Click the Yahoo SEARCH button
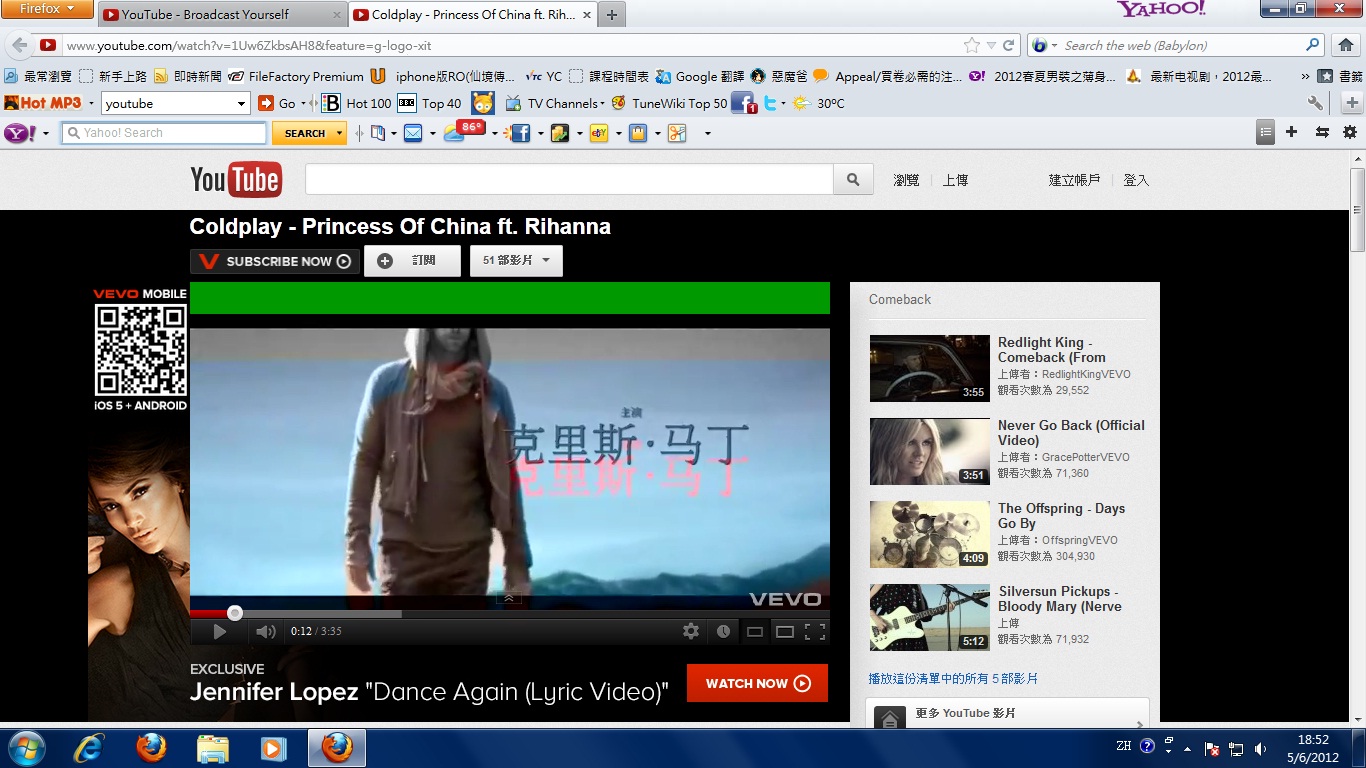This screenshot has width=1366, height=768. tap(305, 133)
